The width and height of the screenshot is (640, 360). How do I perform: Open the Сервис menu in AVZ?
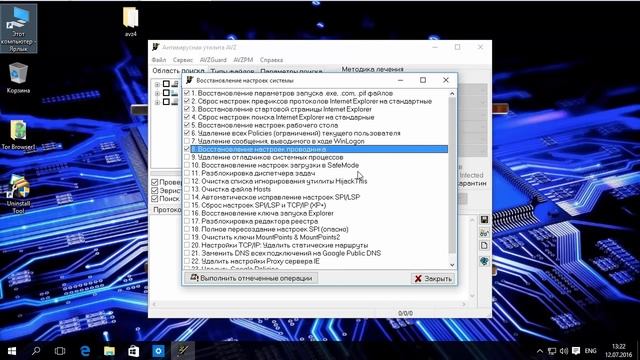point(182,60)
